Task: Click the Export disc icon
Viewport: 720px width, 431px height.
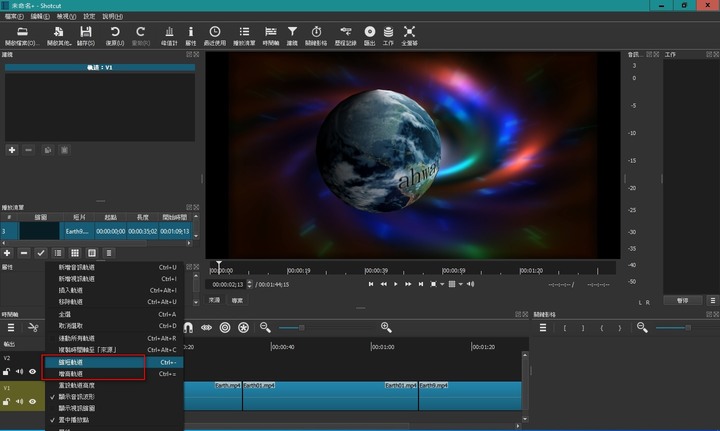Action: tap(370, 36)
